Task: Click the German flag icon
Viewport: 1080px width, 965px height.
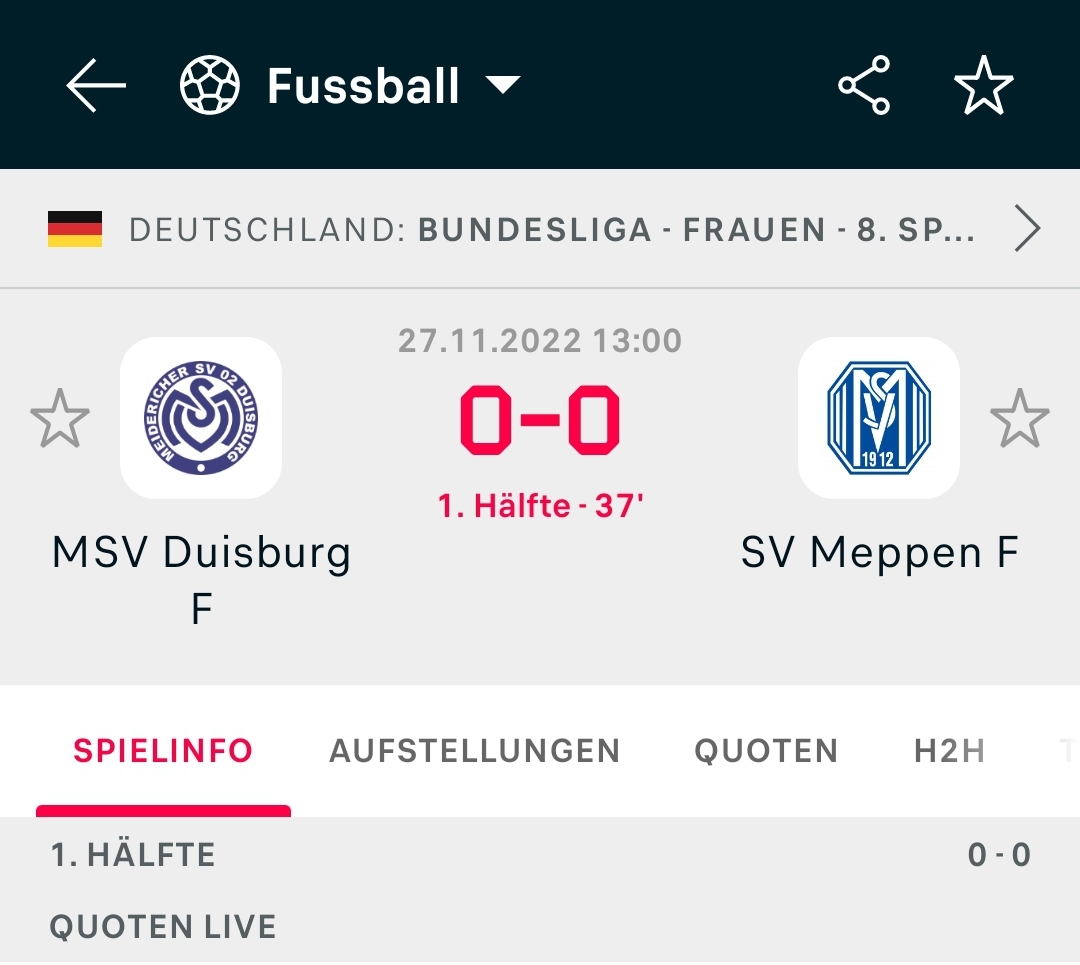Action: click(x=75, y=229)
